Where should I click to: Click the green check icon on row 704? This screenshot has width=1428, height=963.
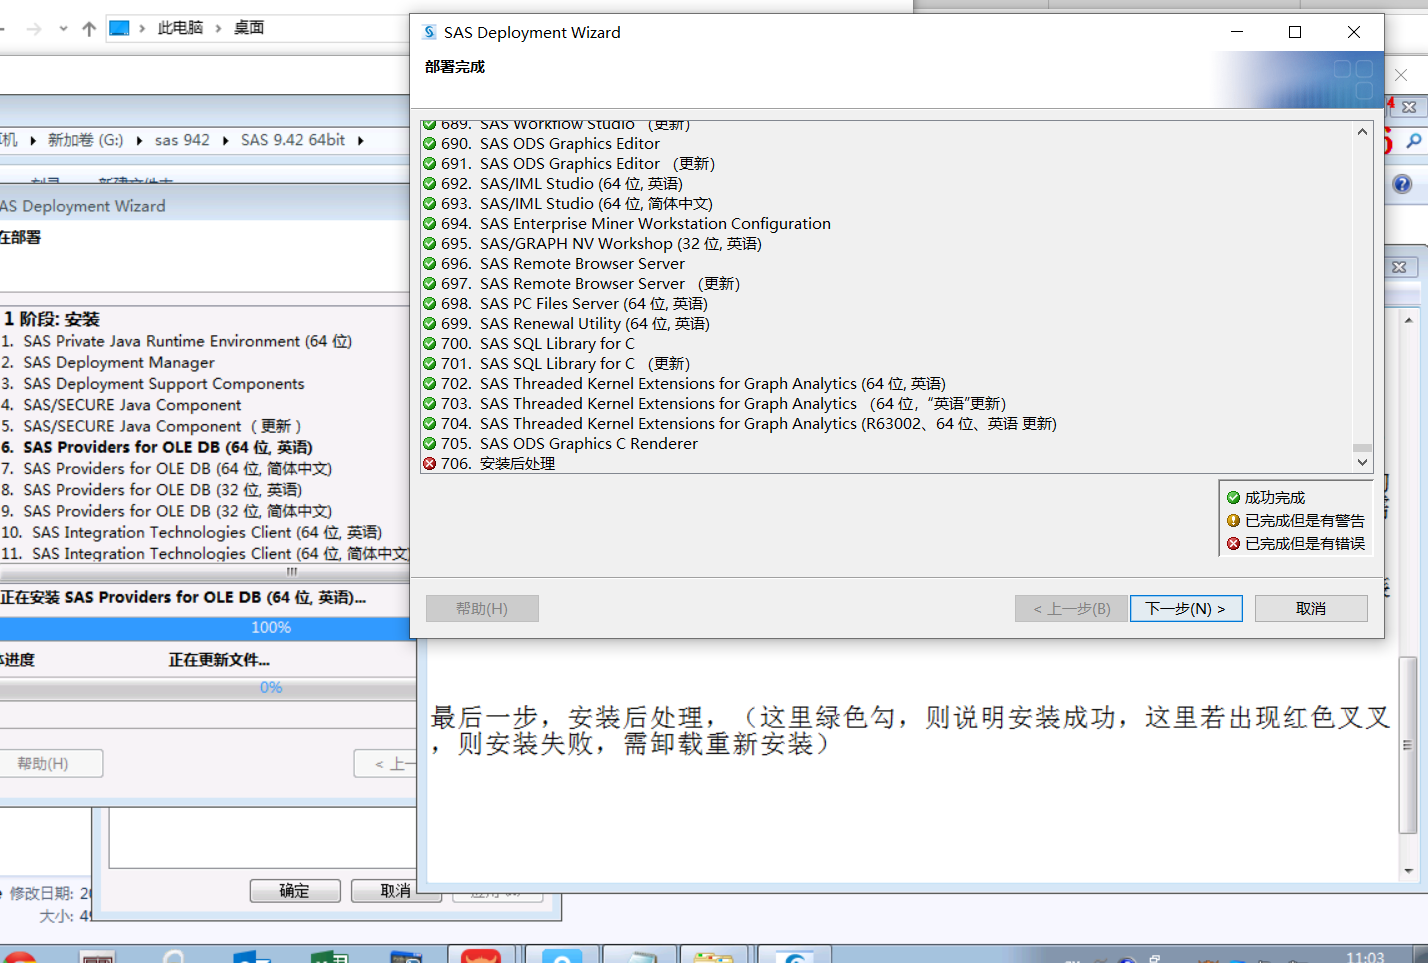430,423
